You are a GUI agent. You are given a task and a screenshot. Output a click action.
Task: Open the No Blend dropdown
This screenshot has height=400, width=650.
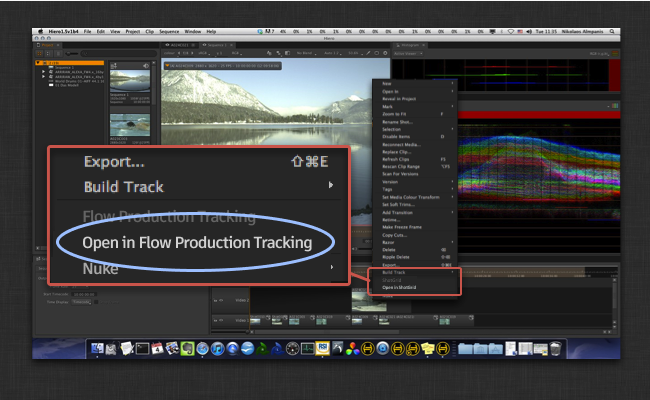coord(306,53)
